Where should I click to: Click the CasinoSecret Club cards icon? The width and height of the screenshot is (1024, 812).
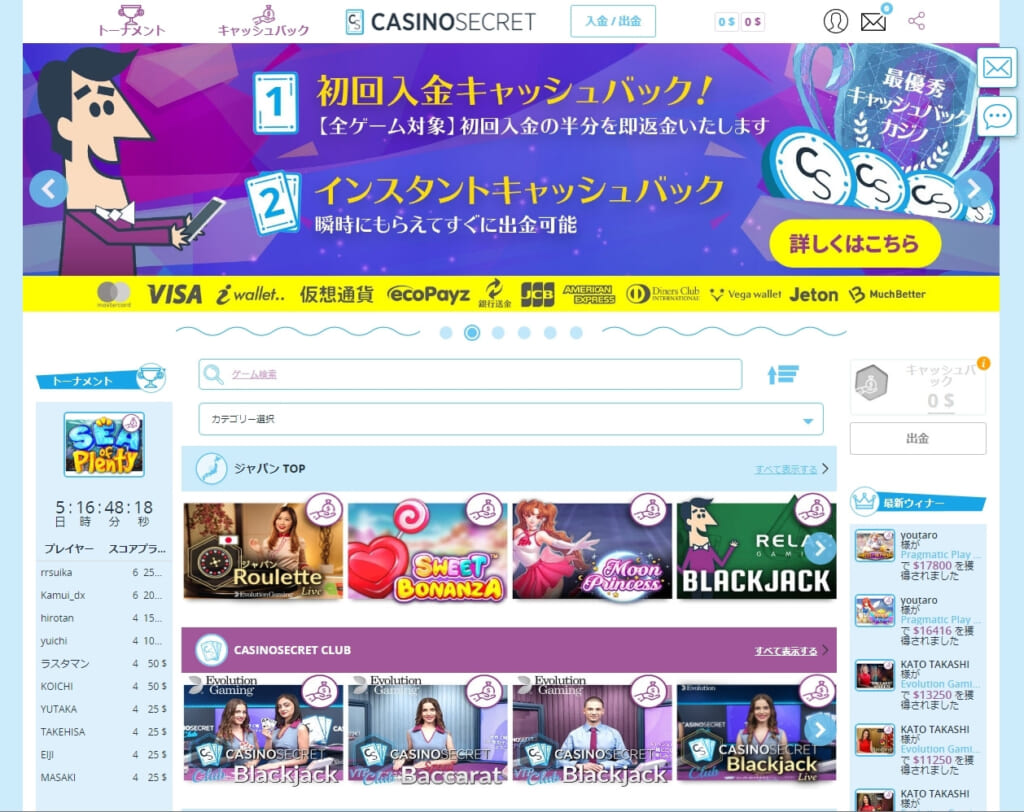[x=212, y=650]
